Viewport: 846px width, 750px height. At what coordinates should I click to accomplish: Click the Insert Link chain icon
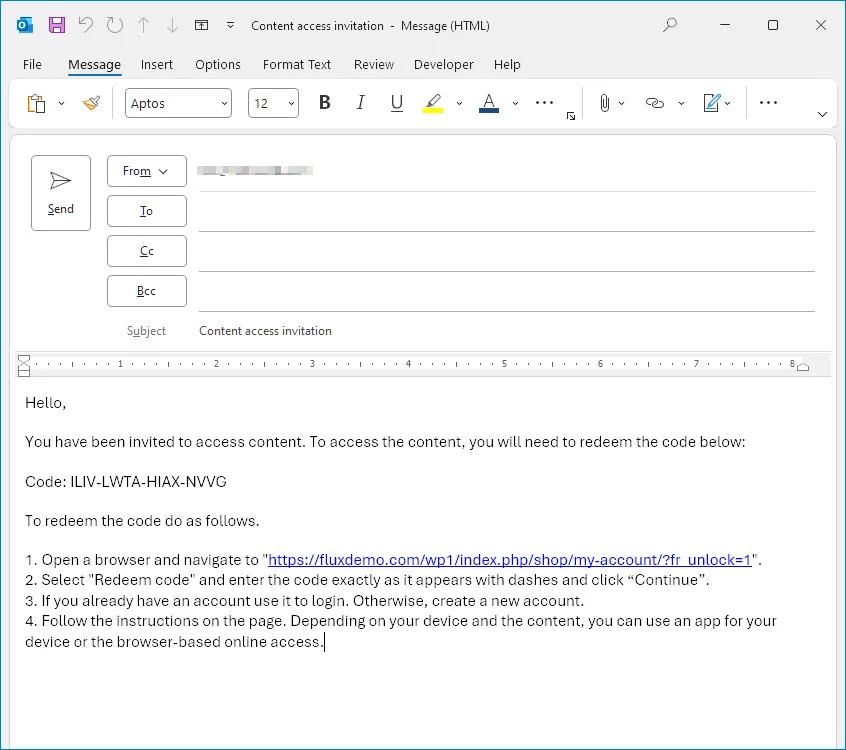[x=655, y=103]
